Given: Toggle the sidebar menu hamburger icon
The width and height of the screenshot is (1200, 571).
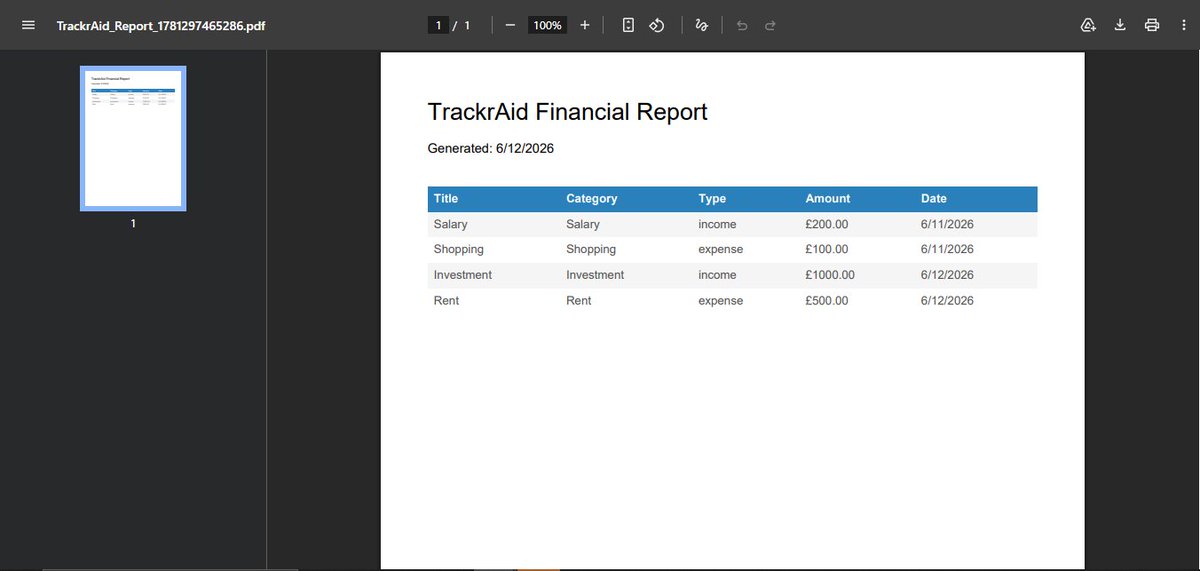Looking at the screenshot, I should pos(29,25).
